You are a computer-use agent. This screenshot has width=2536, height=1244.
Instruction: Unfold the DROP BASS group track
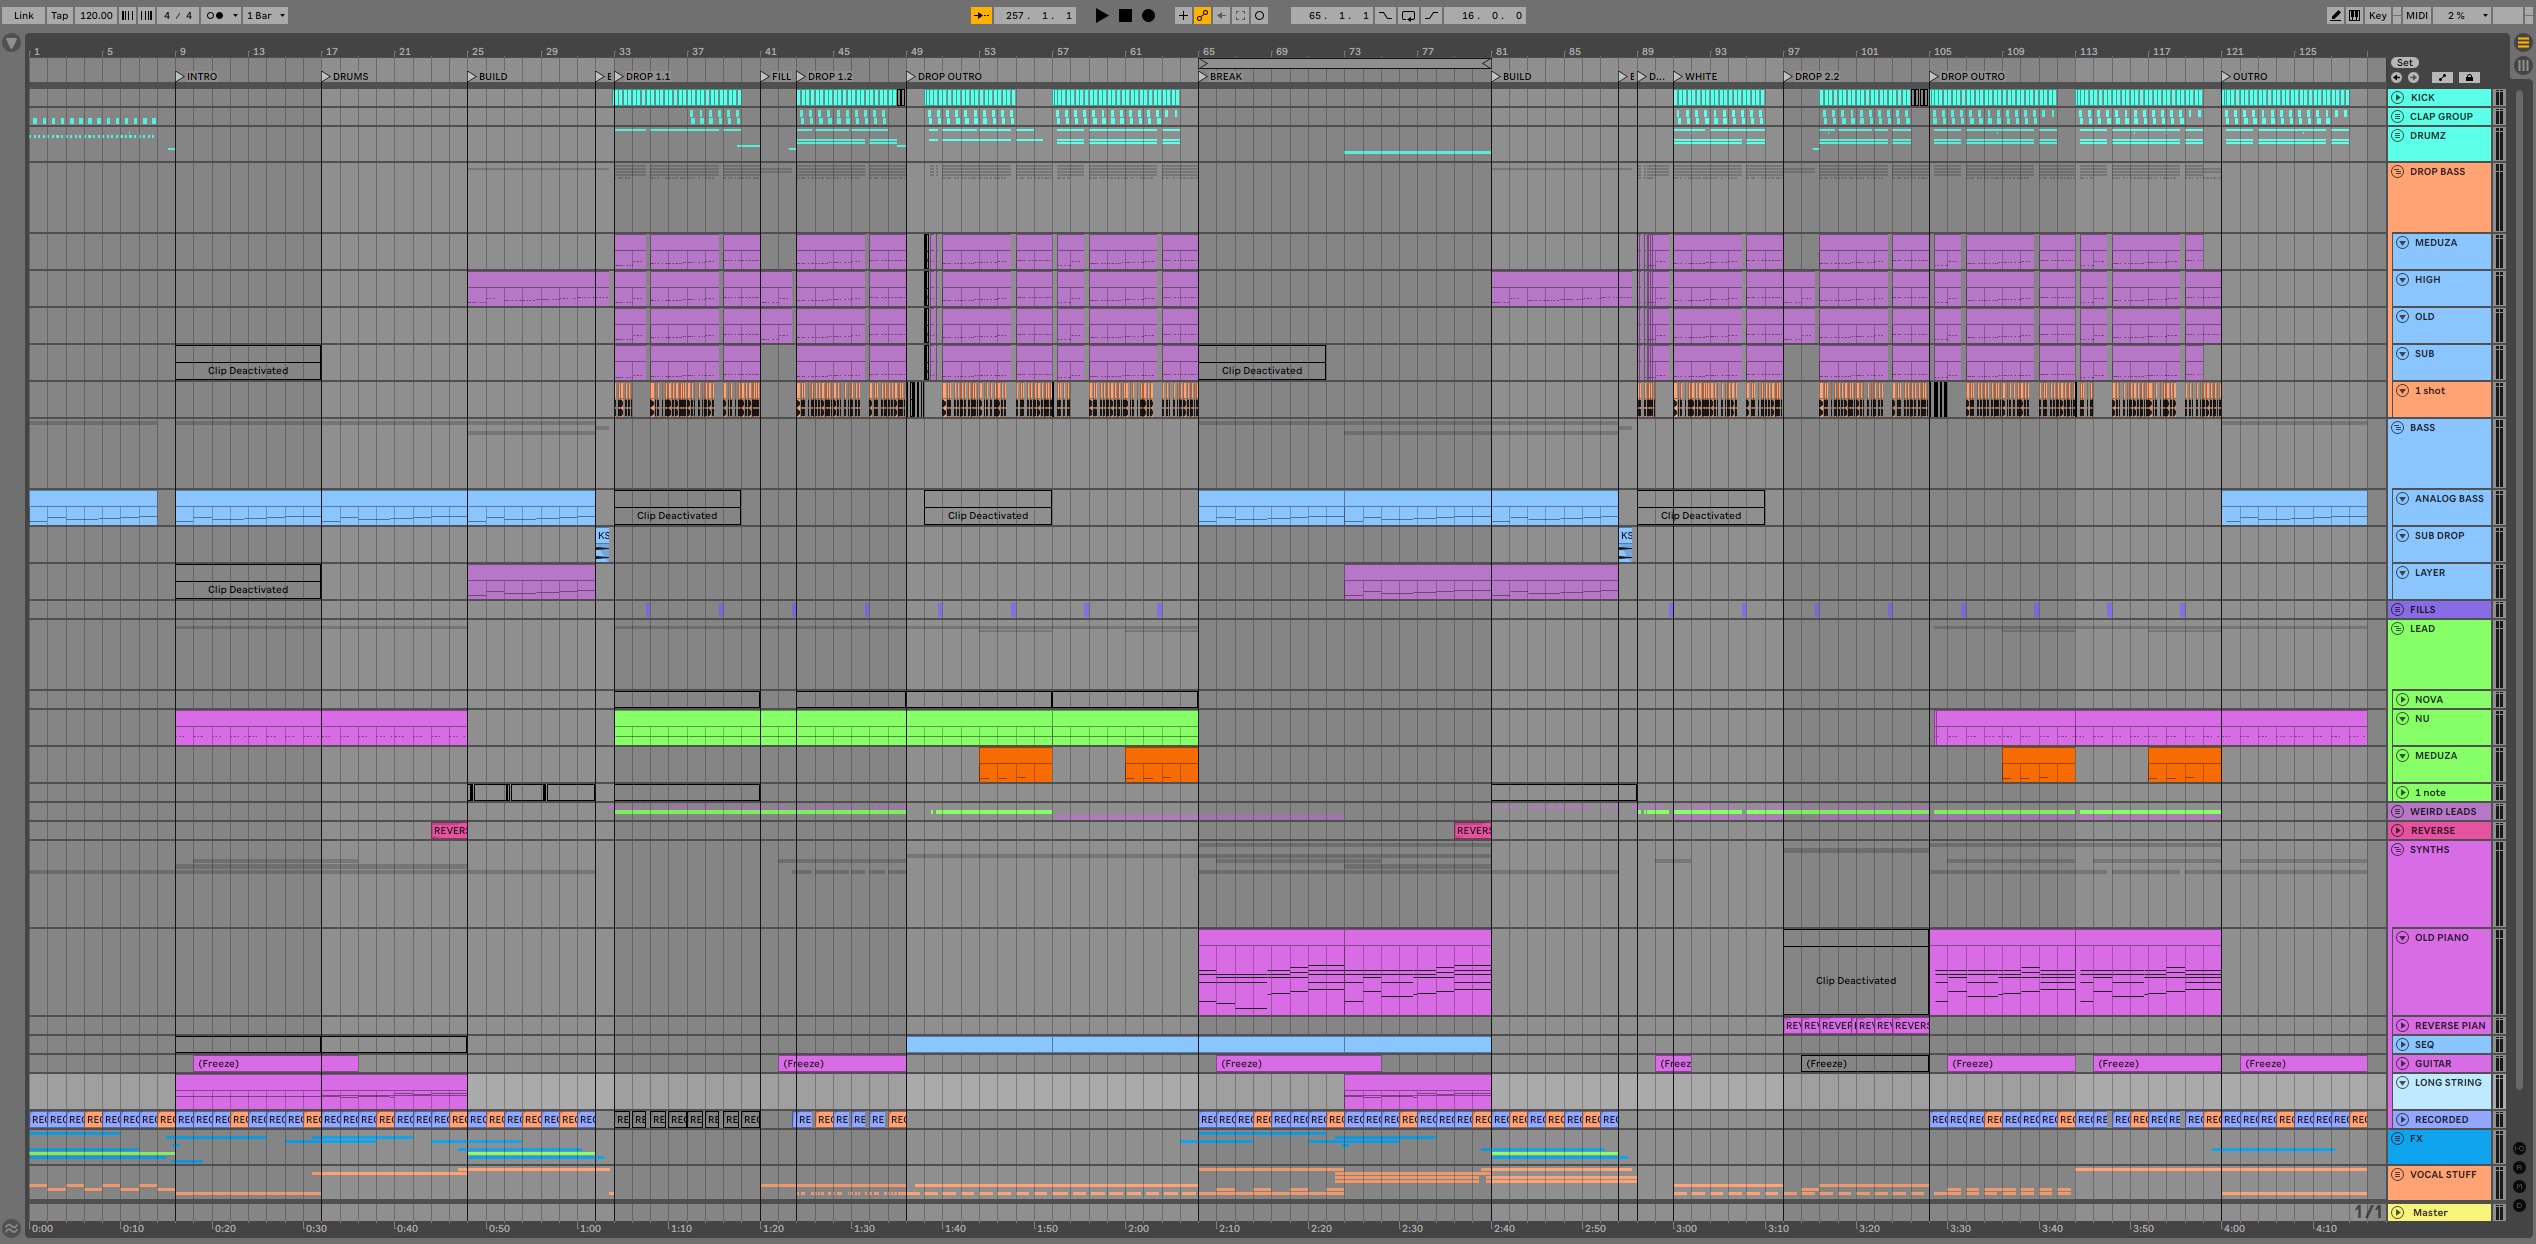click(x=2398, y=172)
